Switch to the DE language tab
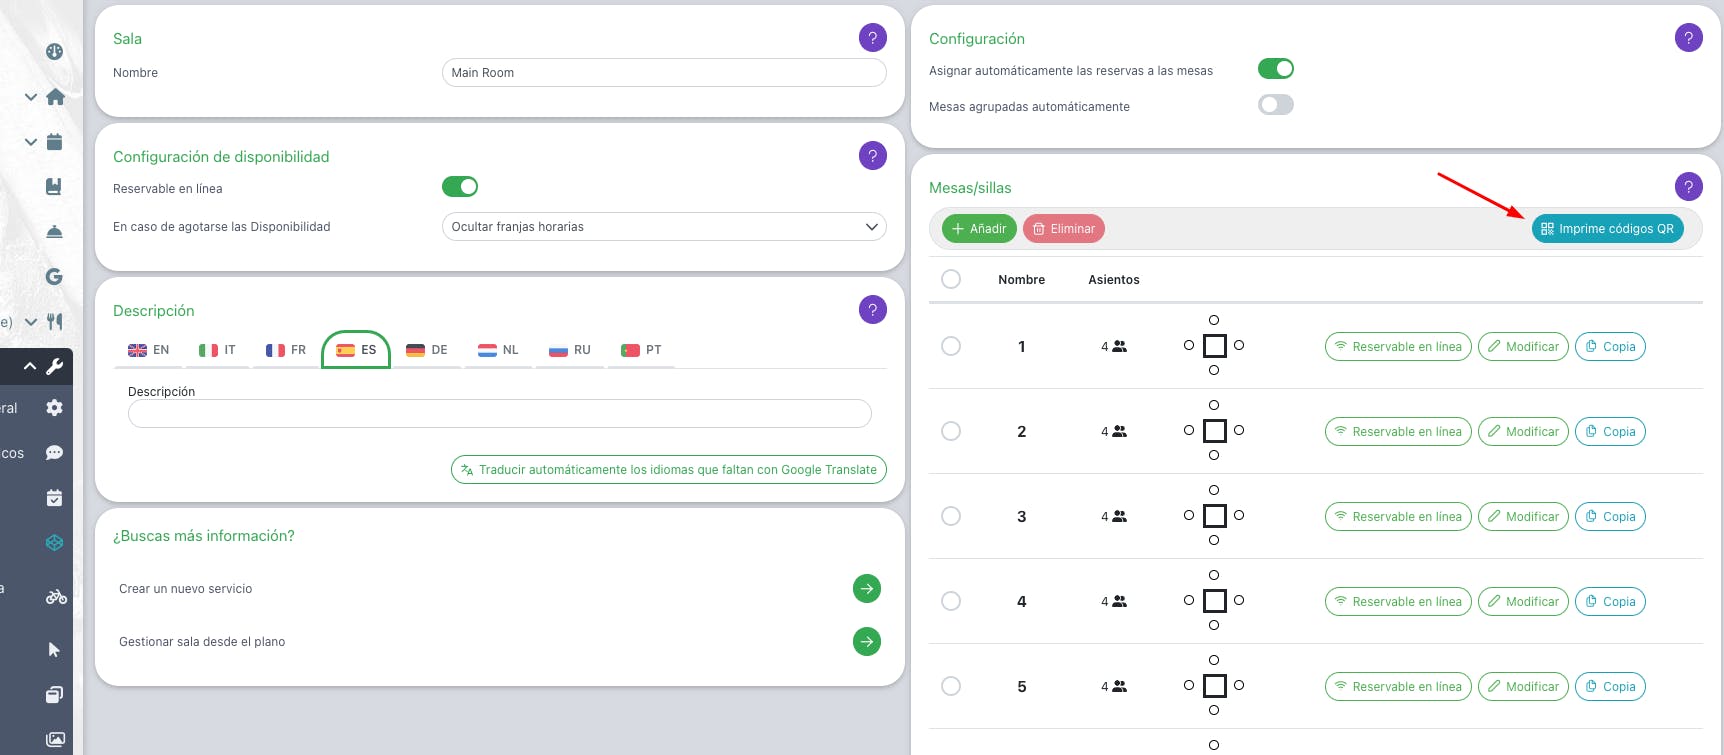 [427, 350]
